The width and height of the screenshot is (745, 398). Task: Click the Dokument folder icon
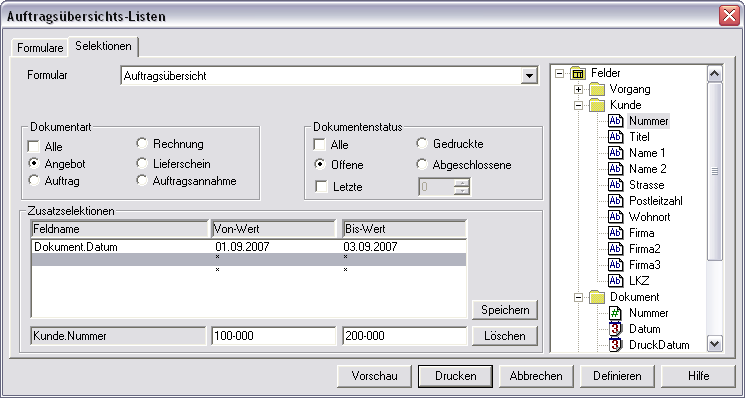(597, 297)
